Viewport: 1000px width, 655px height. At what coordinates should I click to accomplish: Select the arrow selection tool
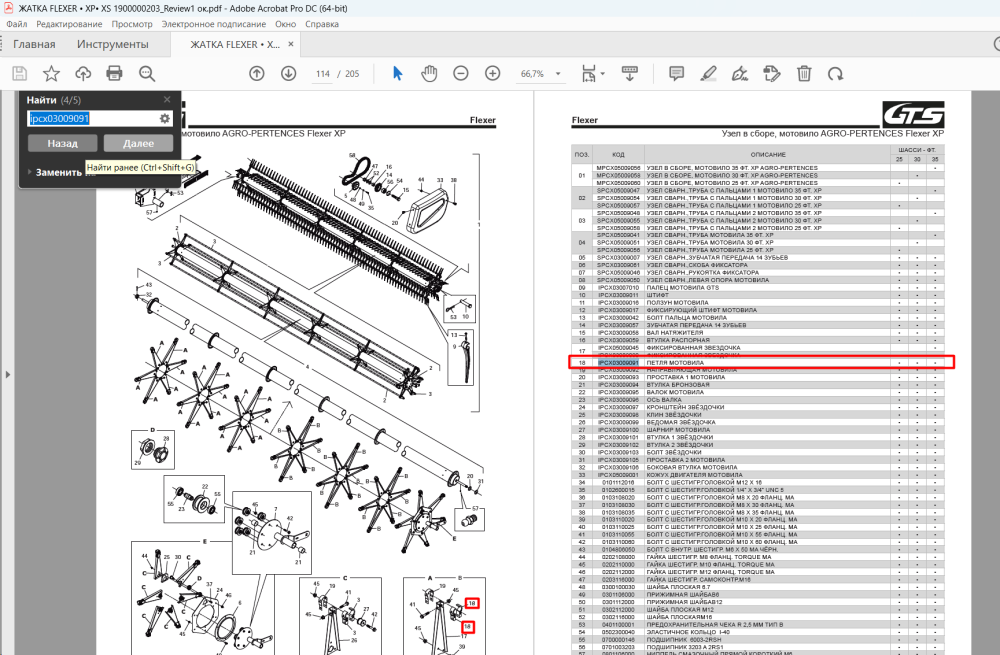397,73
